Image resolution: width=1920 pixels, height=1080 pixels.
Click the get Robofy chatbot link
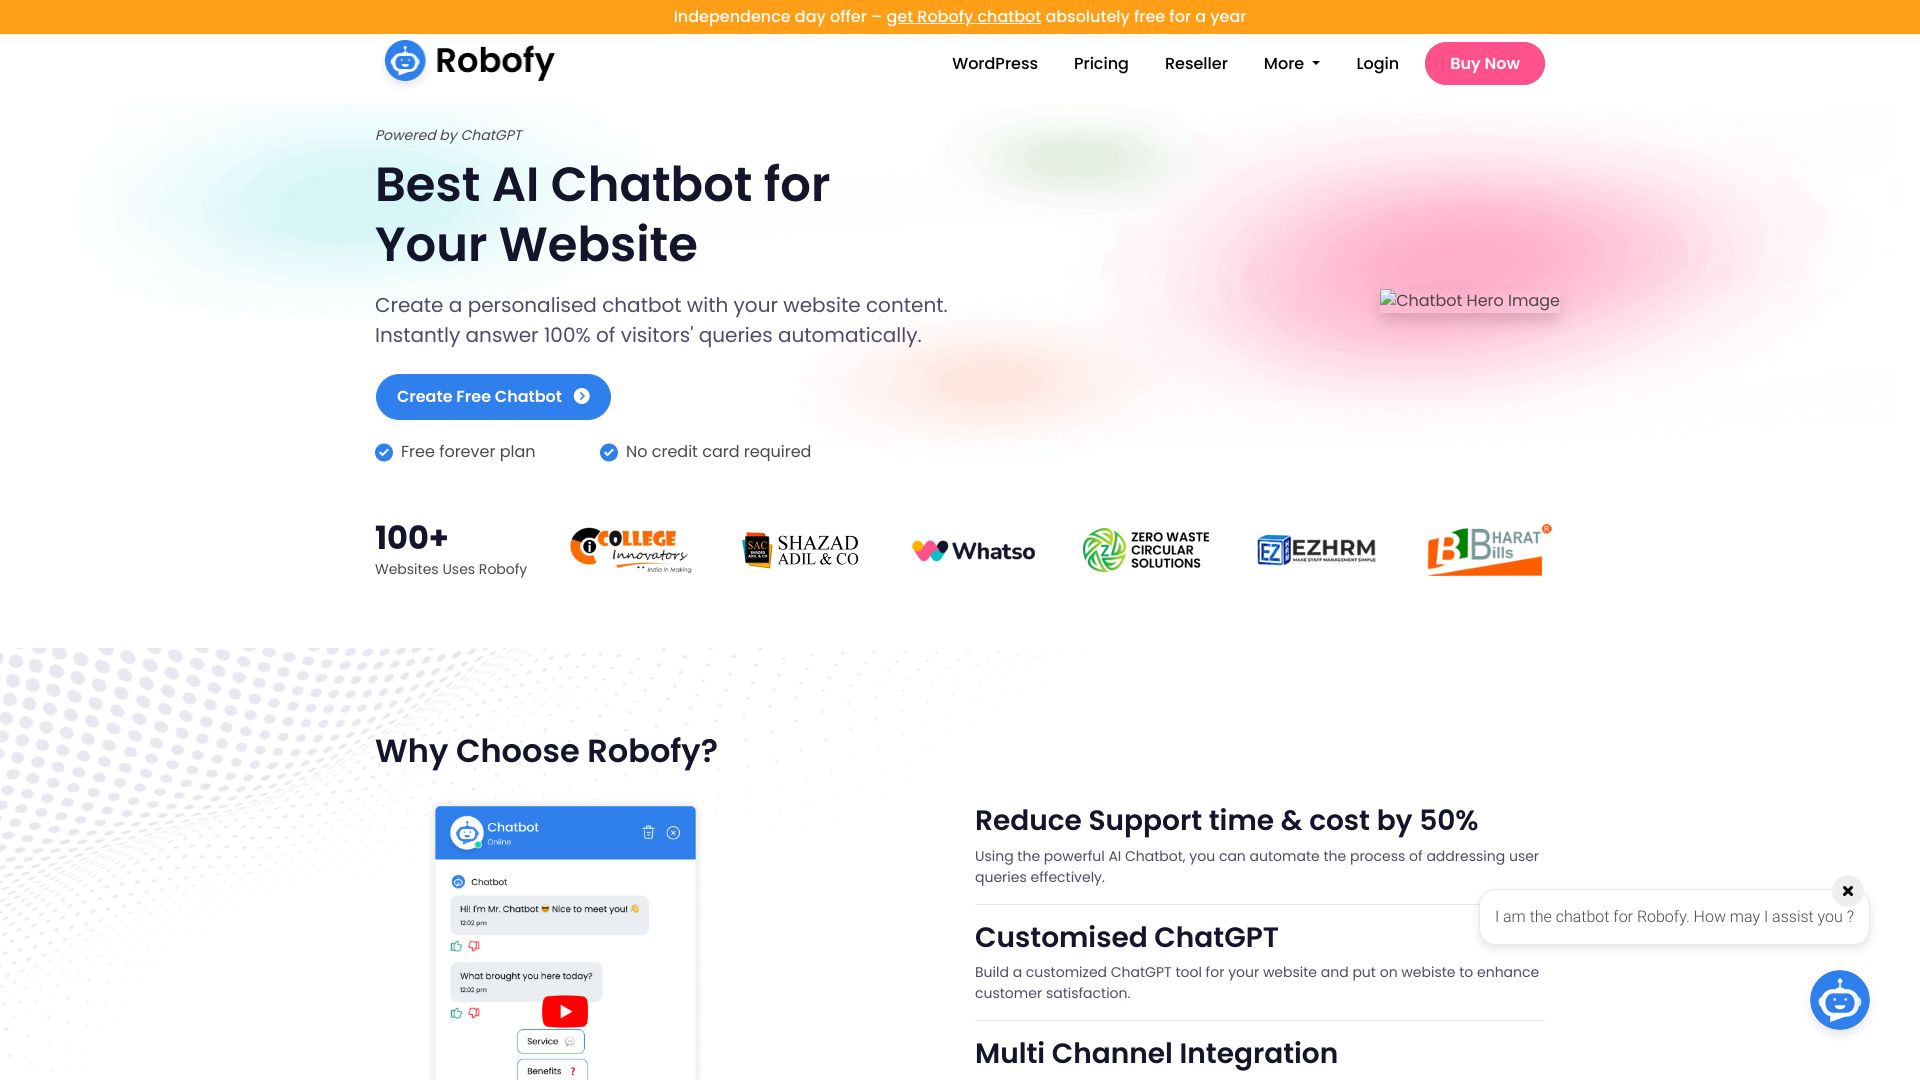coord(963,16)
